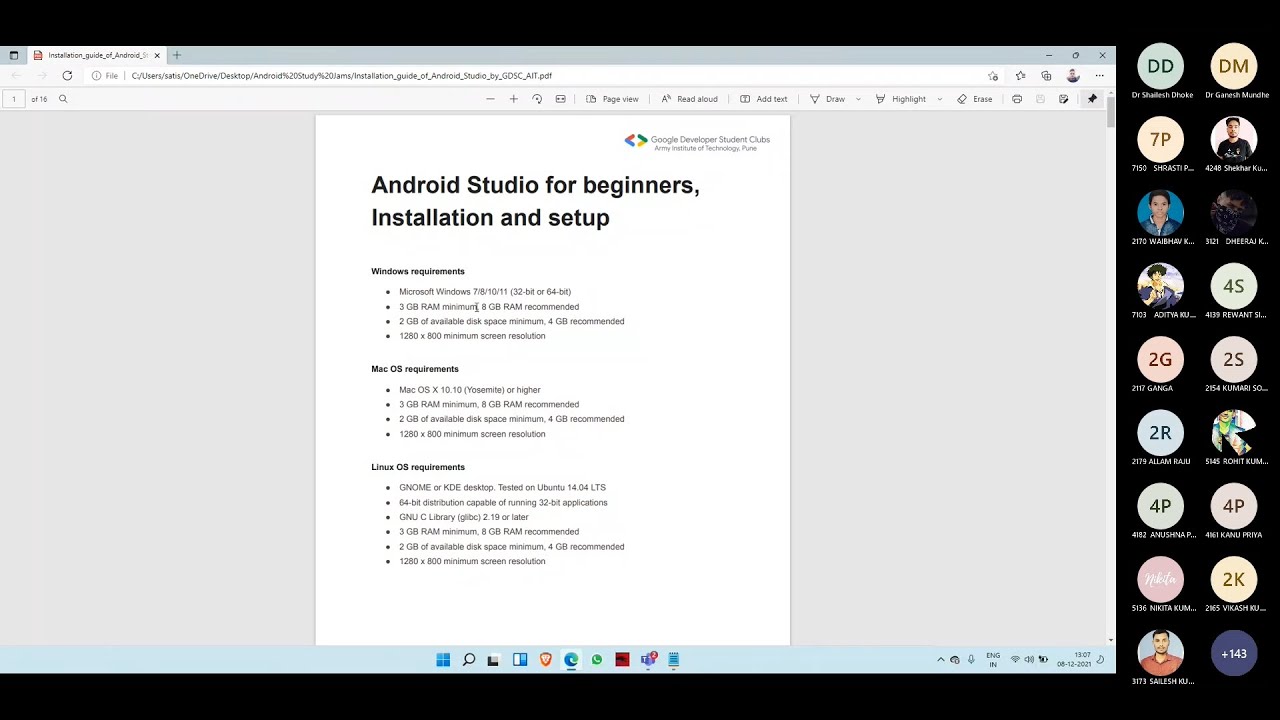Open Edge Collections panel
Viewport: 1280px width, 720px height.
(1046, 76)
